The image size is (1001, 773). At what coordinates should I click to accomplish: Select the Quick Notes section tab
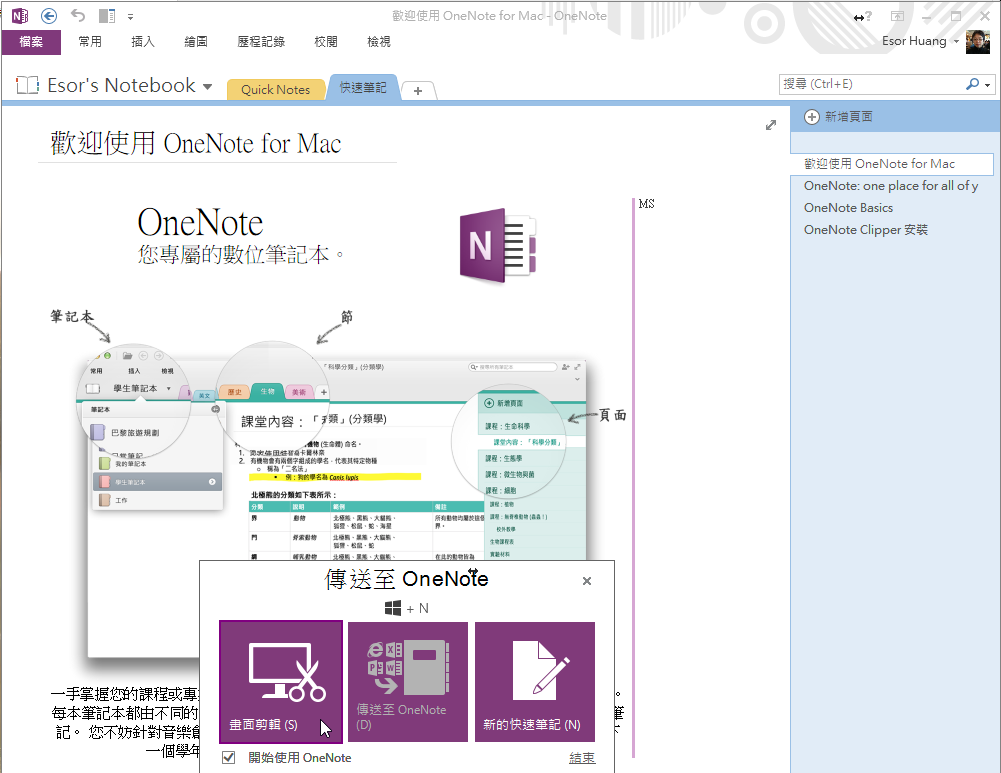pos(275,89)
